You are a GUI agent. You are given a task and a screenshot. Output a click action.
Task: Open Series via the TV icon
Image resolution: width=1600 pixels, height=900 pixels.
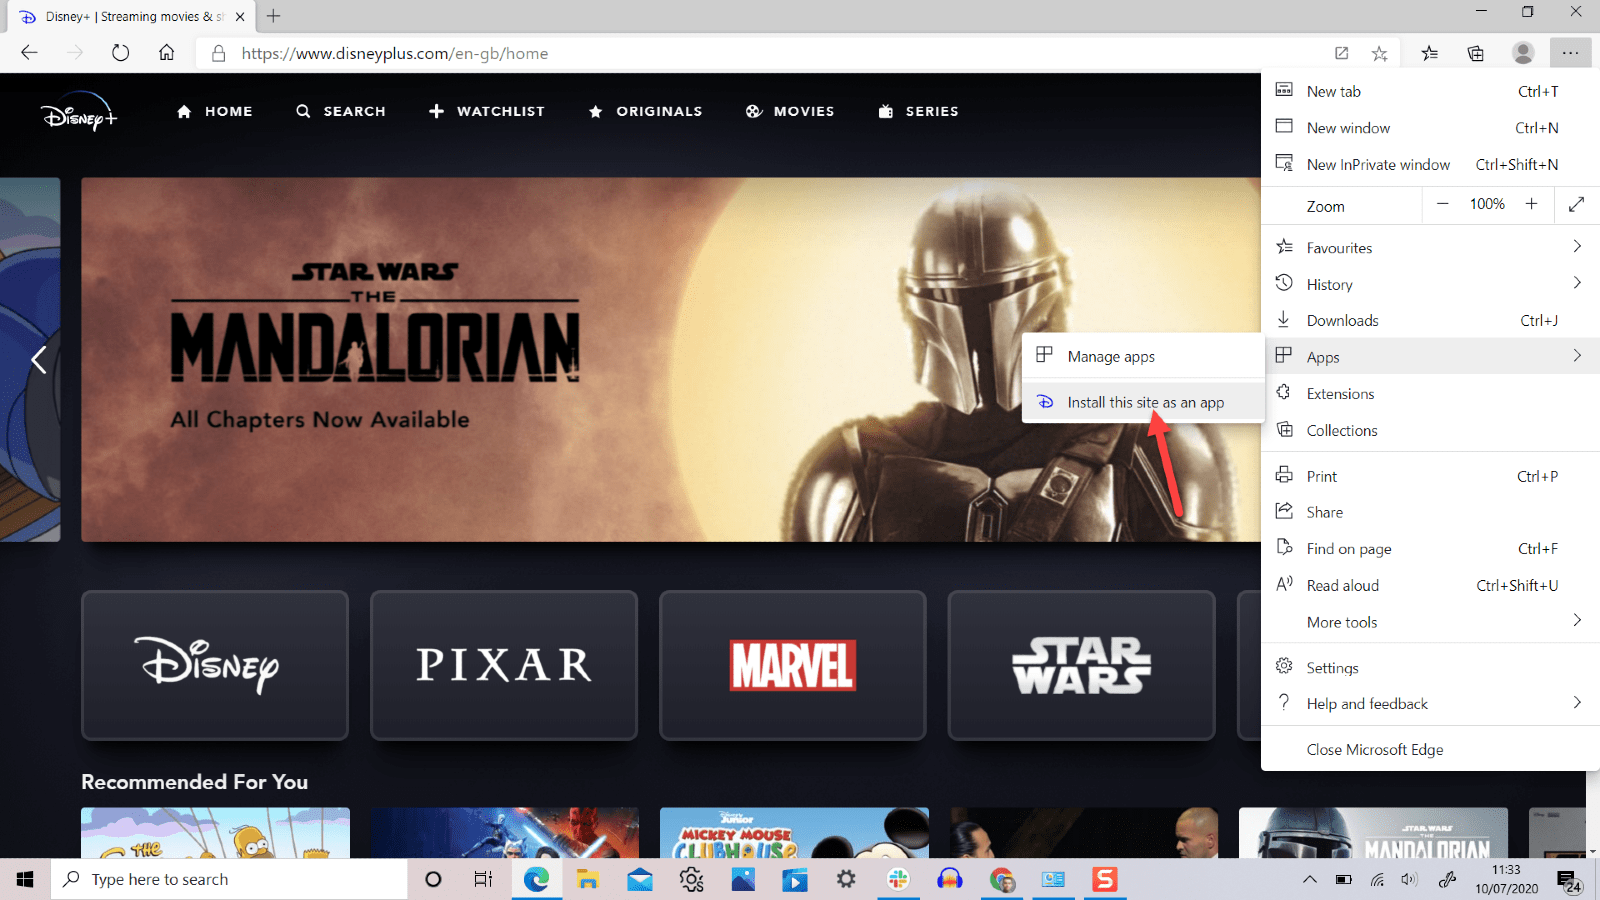click(x=884, y=111)
